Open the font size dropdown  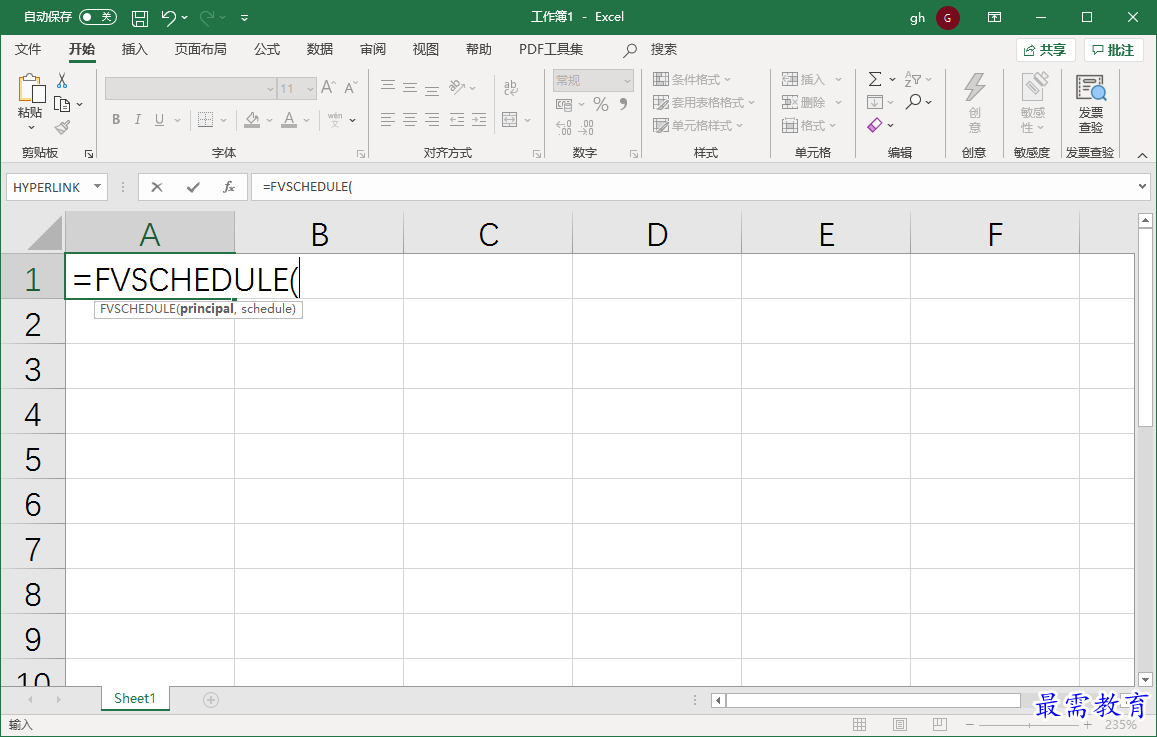tap(310, 89)
